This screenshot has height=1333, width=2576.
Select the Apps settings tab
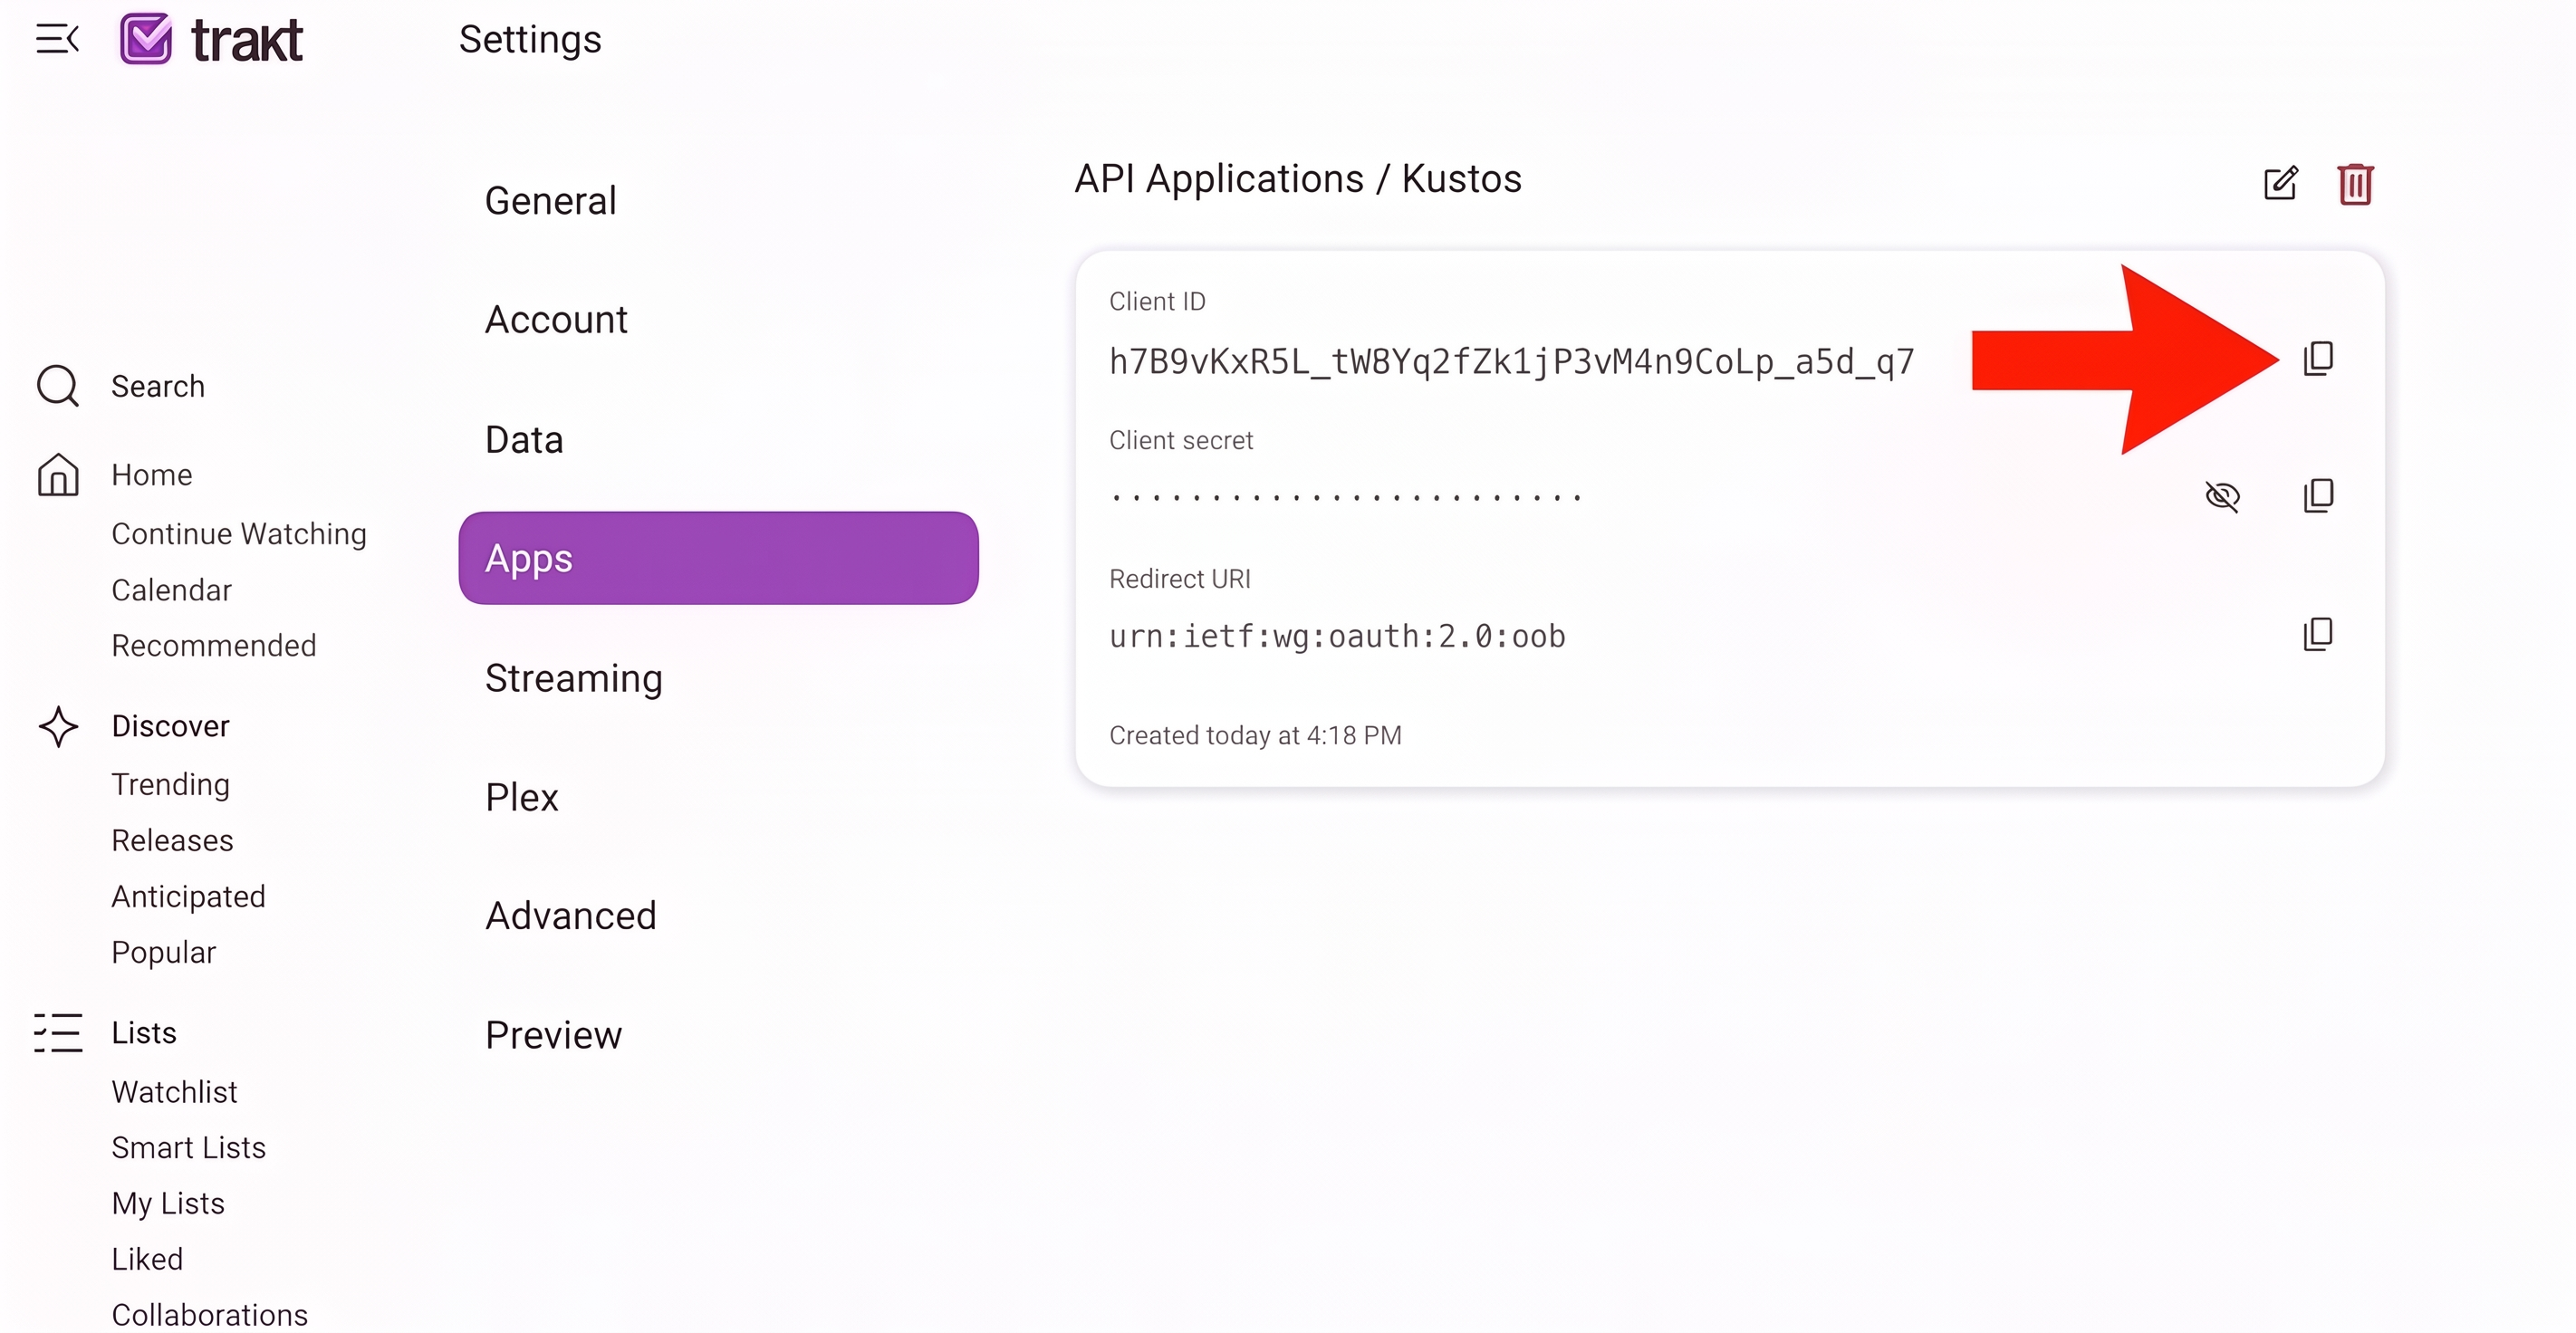(718, 558)
